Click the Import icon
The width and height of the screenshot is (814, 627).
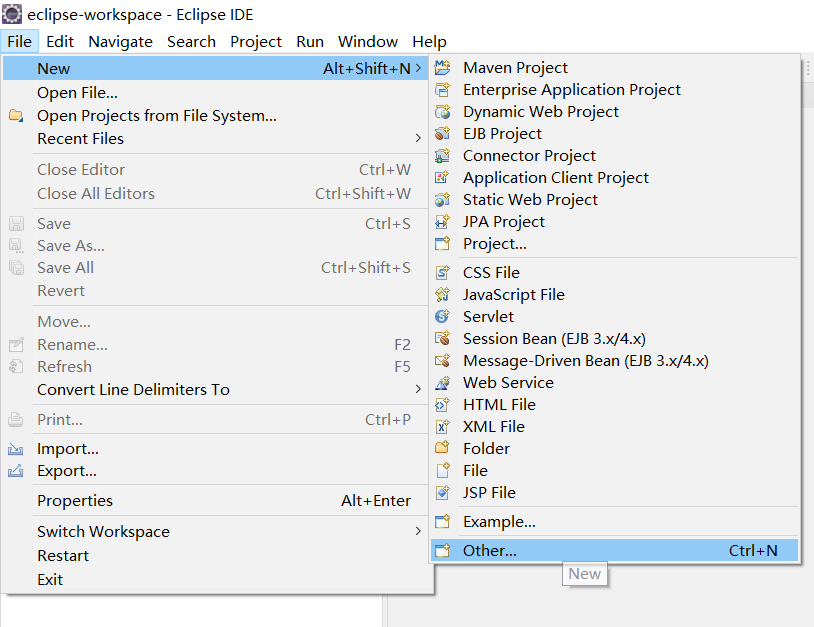[16, 448]
